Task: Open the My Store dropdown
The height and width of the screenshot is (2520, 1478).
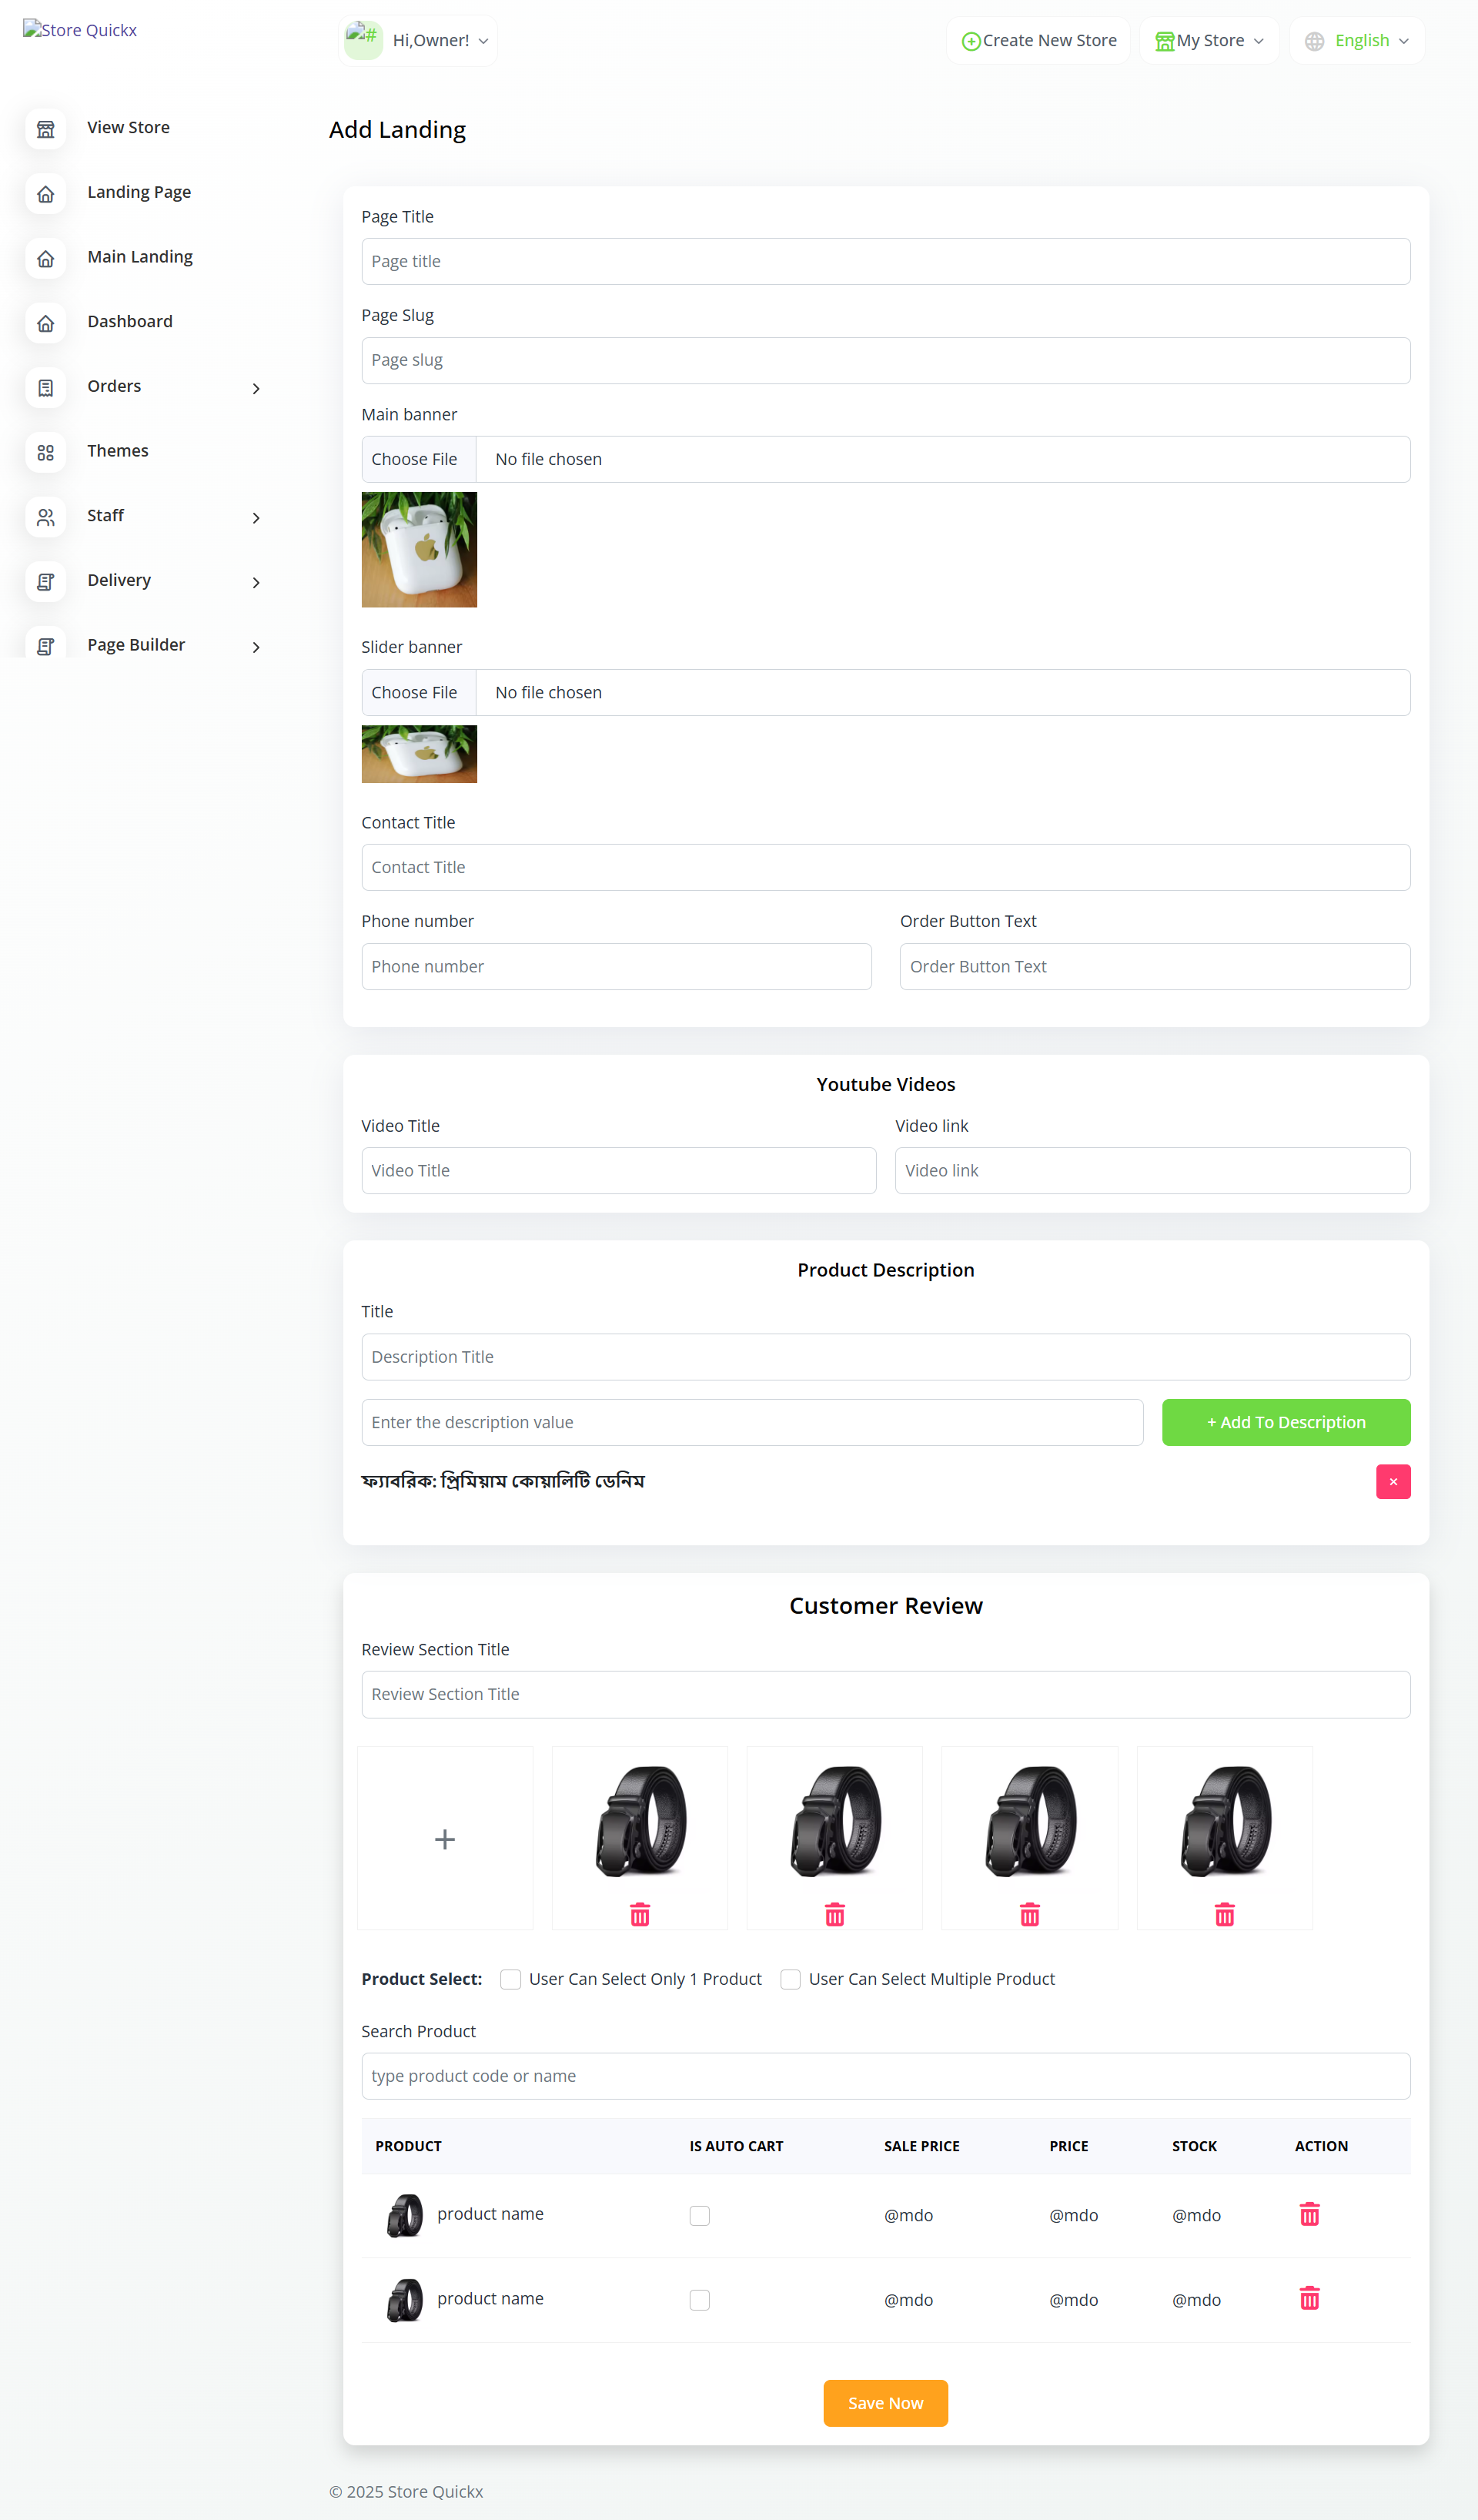Action: tap(1209, 41)
